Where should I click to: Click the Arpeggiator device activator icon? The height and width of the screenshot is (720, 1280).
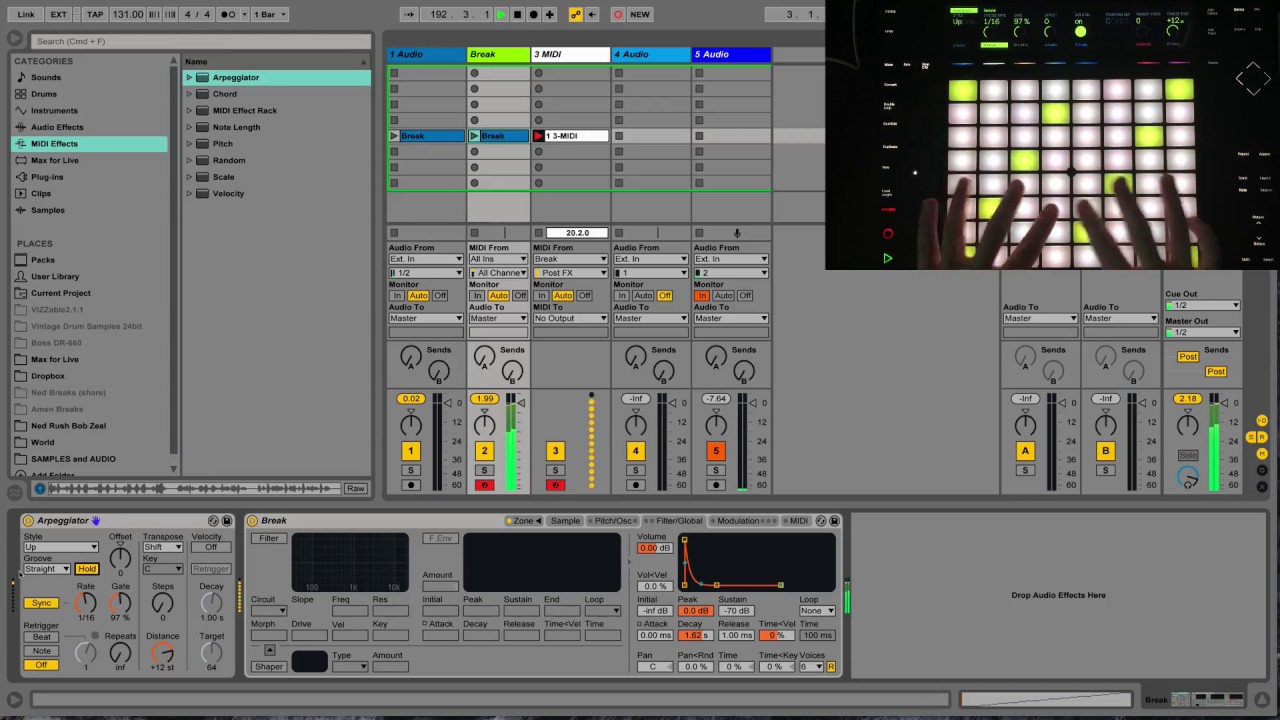click(28, 521)
